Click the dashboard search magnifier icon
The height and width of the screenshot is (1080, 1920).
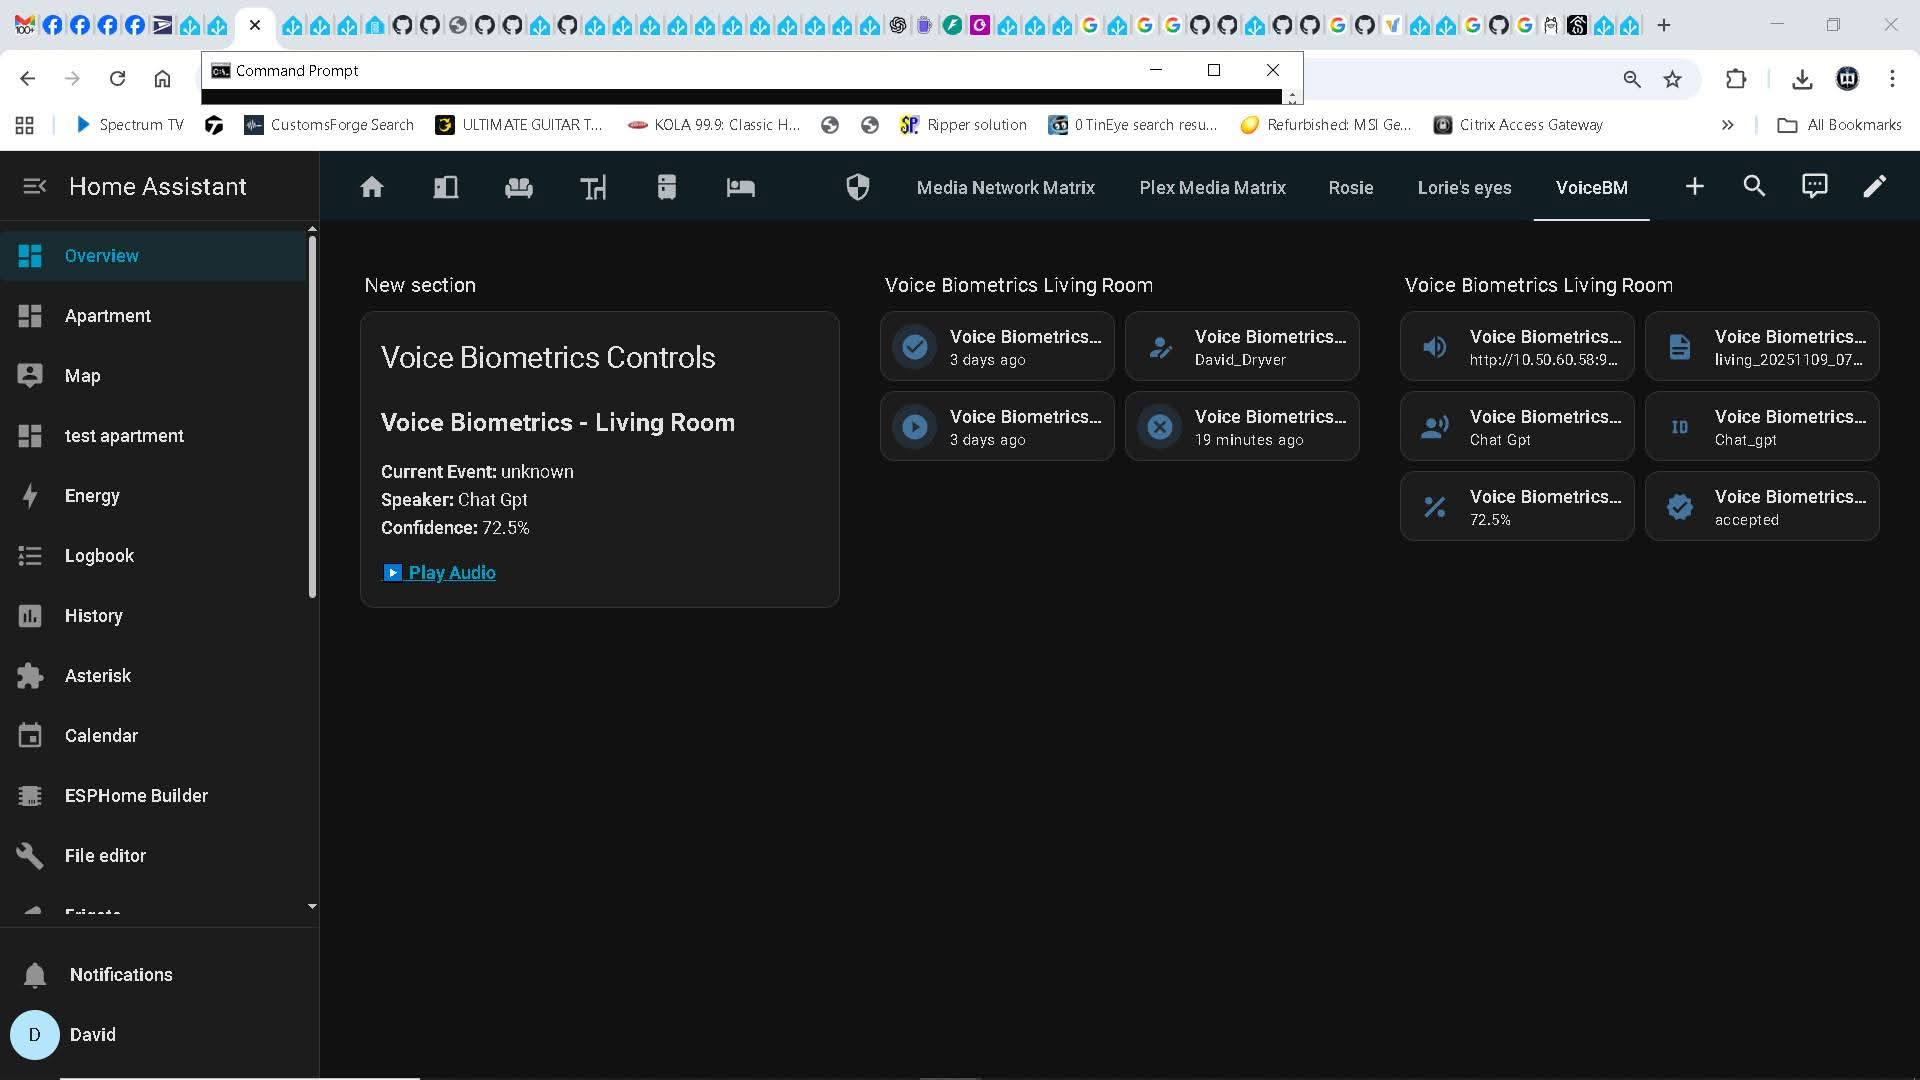[1754, 186]
